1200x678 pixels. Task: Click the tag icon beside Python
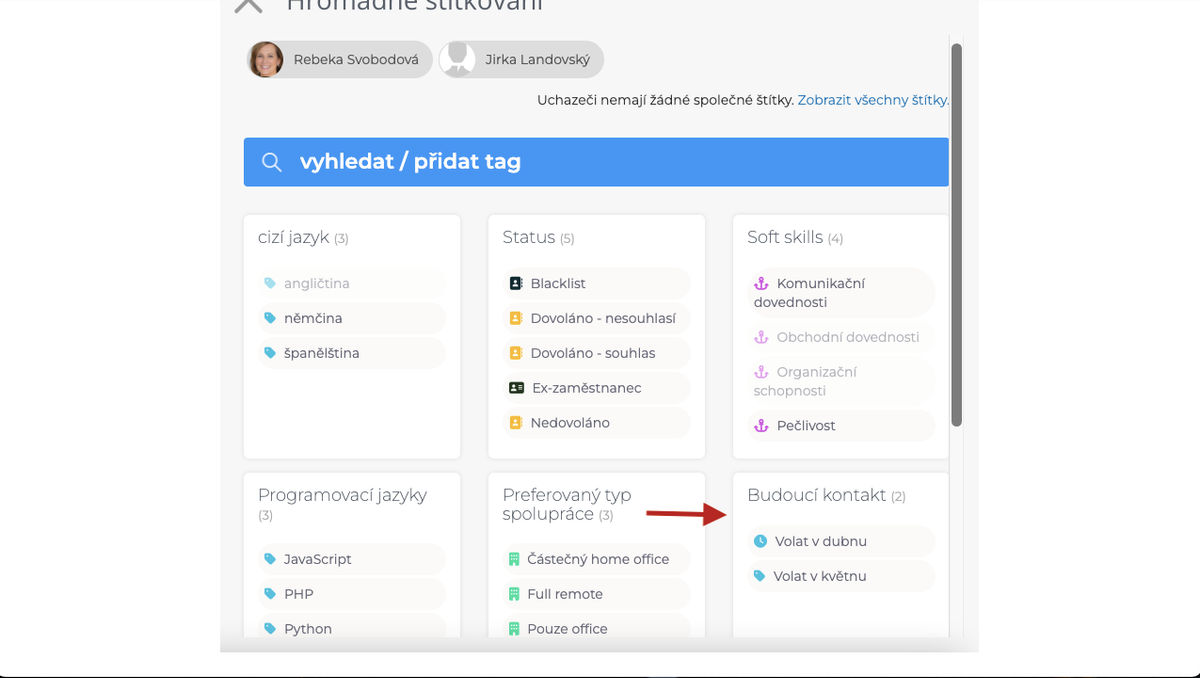coord(270,629)
